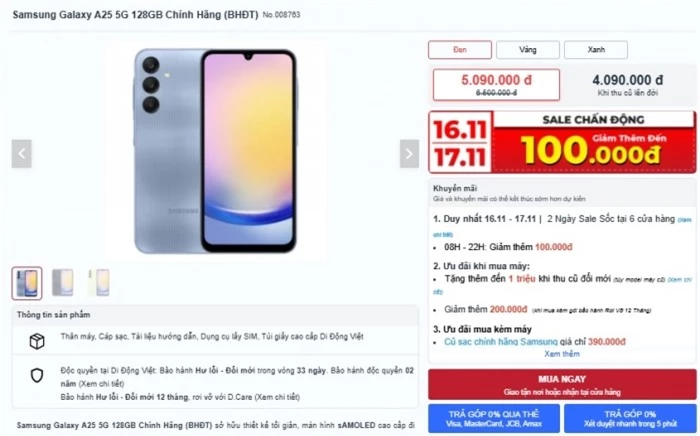Click the box package contents icon

[37, 341]
